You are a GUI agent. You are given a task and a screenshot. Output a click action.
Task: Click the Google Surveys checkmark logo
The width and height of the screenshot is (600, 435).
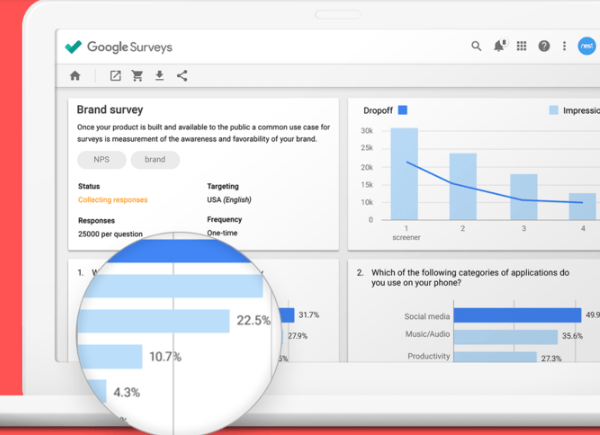click(x=73, y=47)
